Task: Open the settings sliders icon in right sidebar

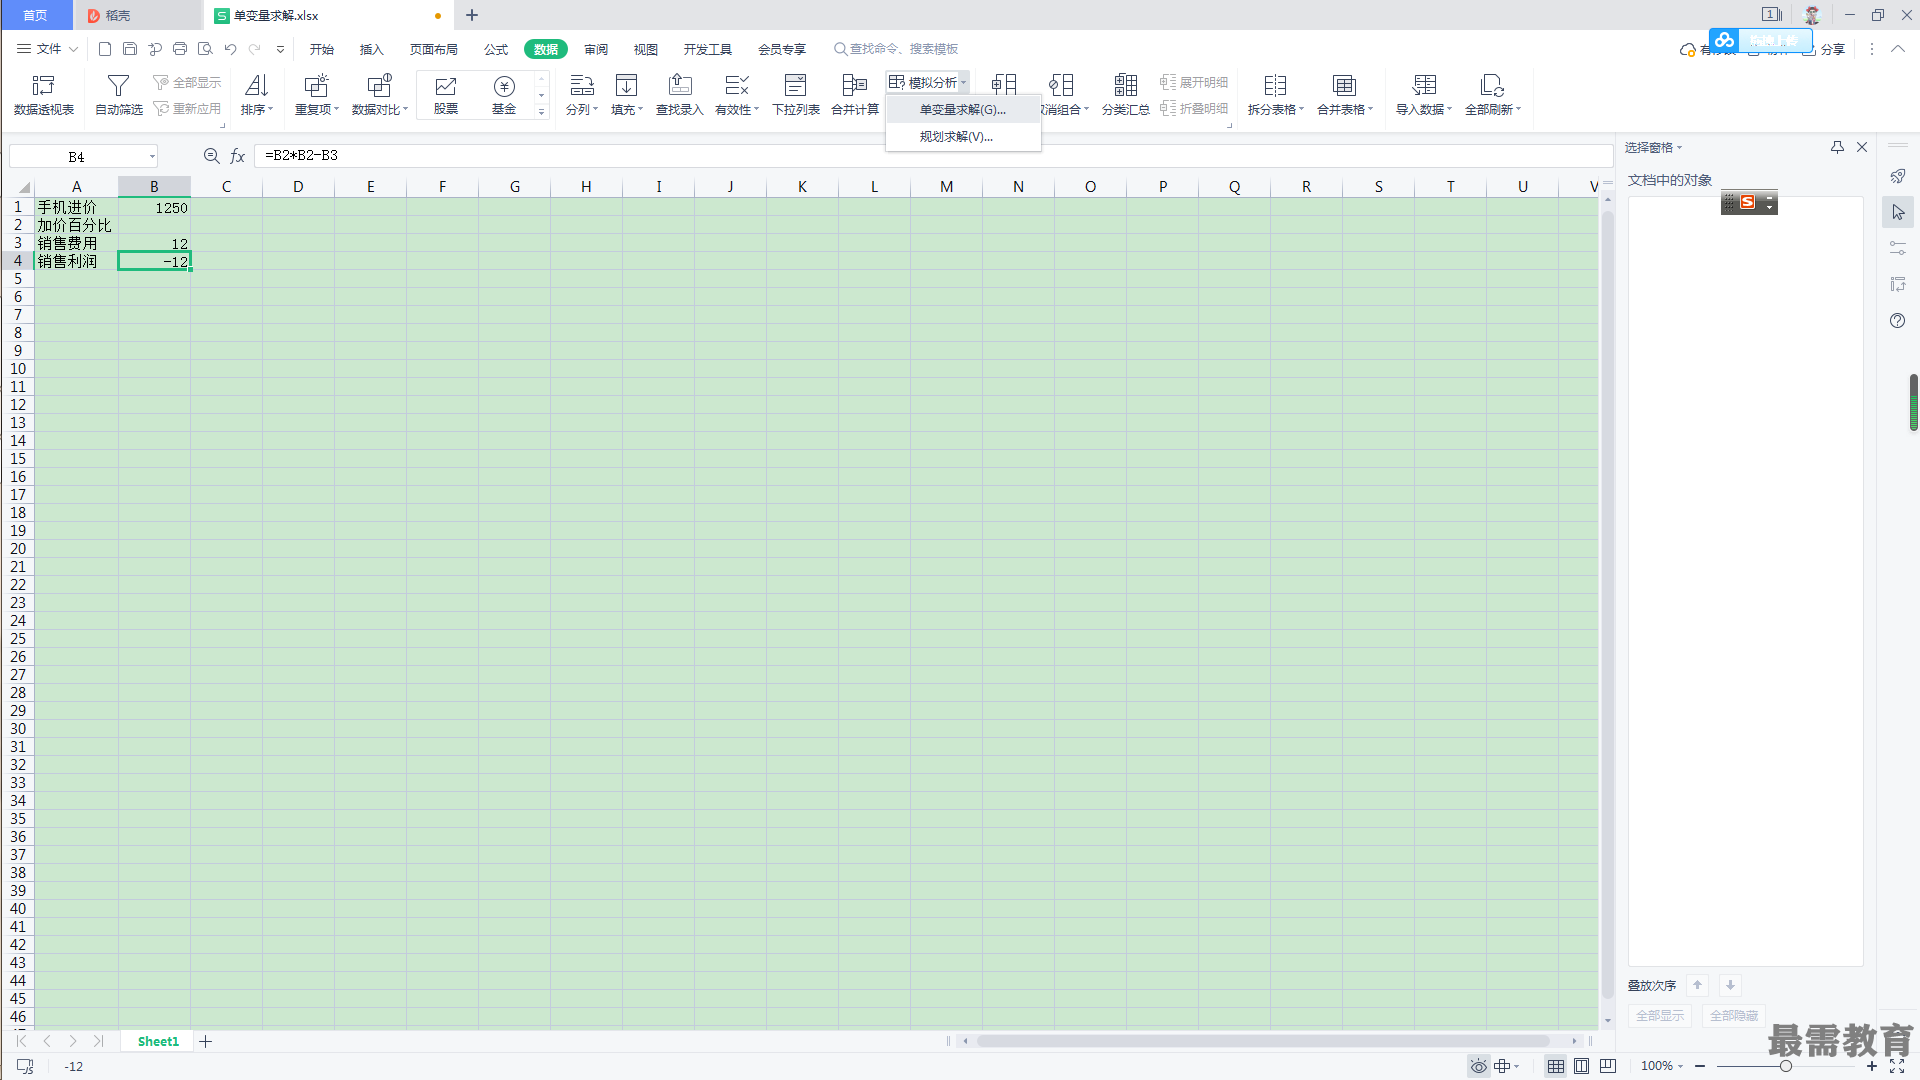Action: tap(1898, 248)
